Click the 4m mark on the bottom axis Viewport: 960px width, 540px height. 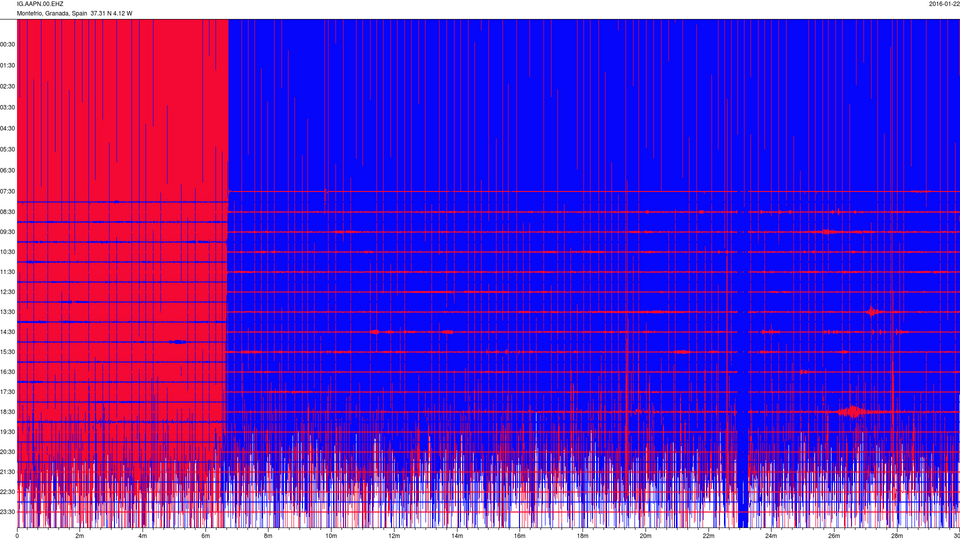click(143, 536)
